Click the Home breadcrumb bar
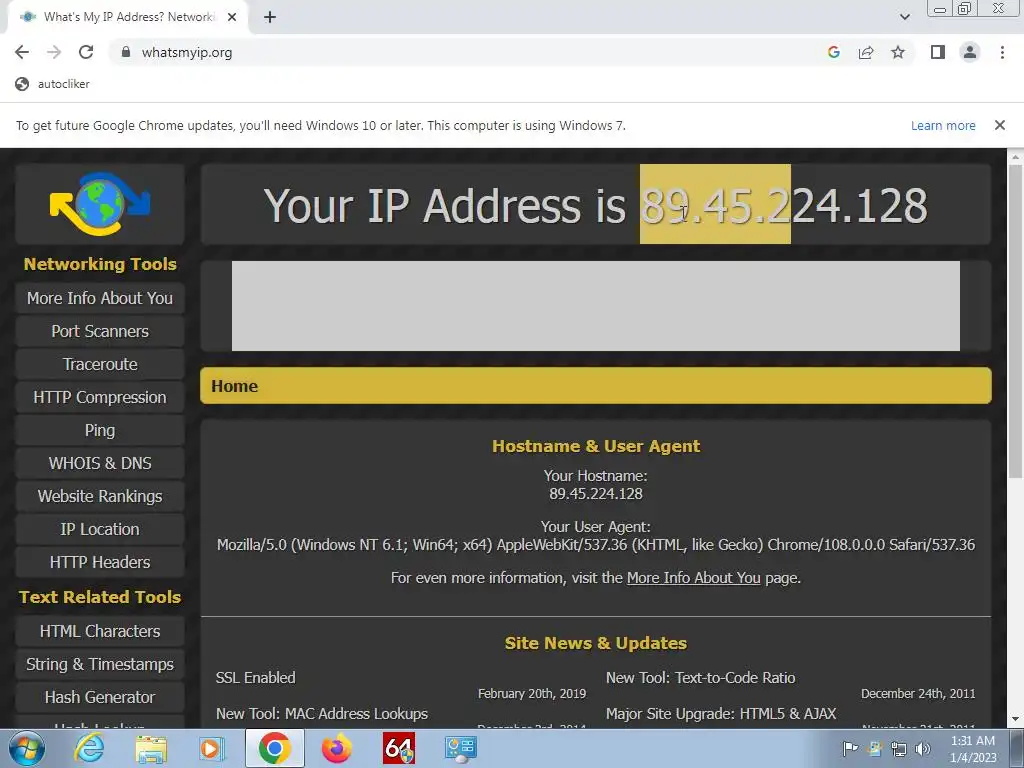The image size is (1024, 768). [596, 386]
